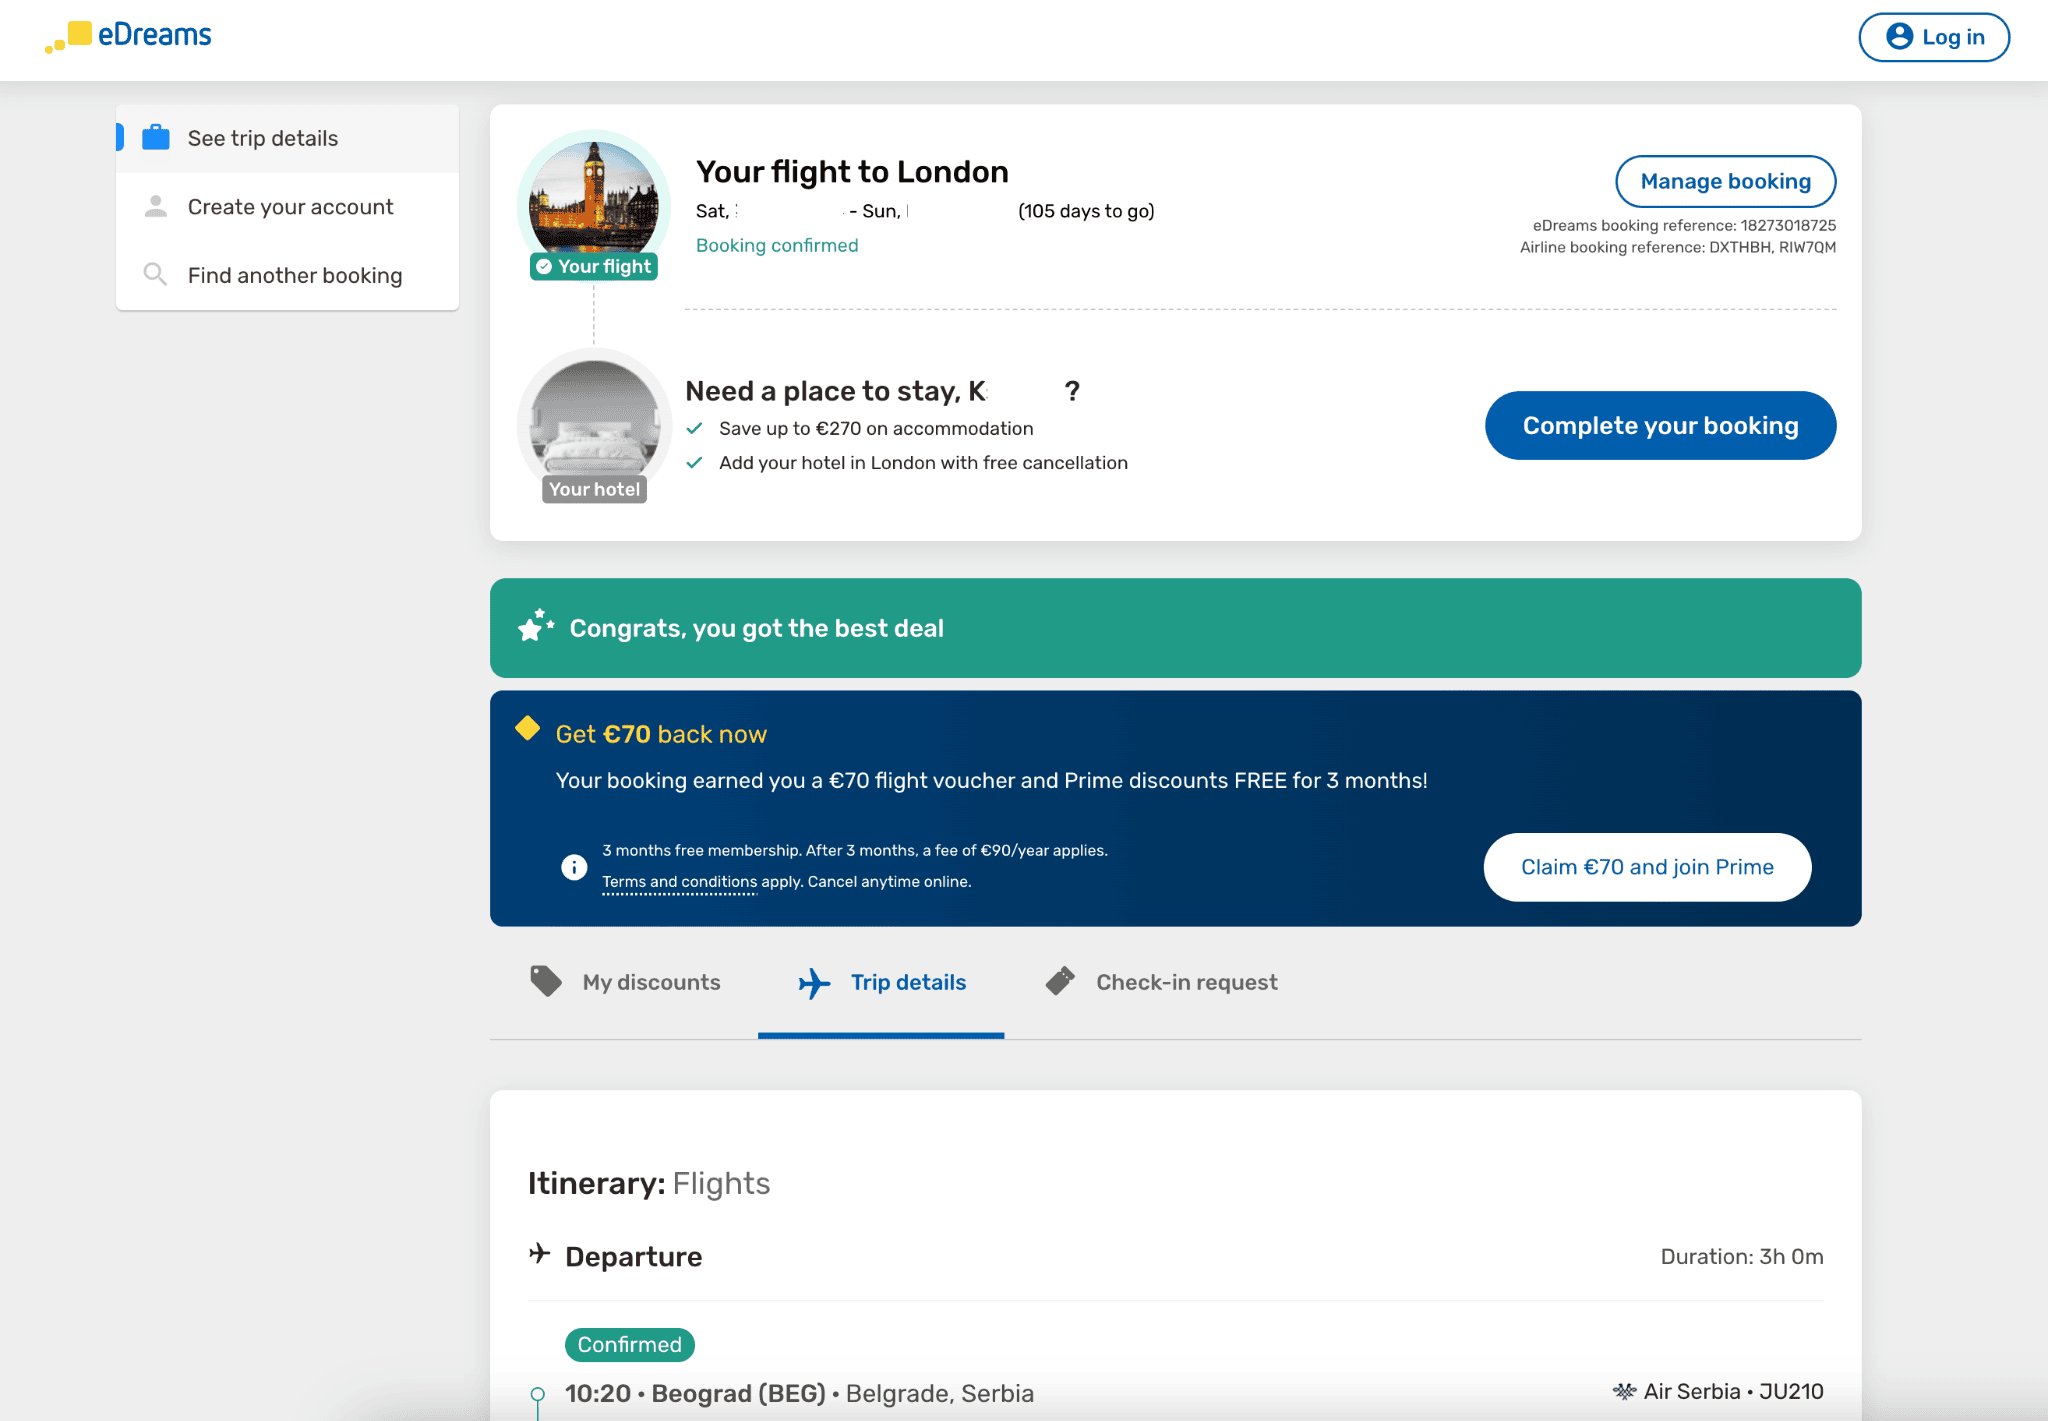Viewport: 2048px width, 1421px height.
Task: Click Complete your booking button
Action: pos(1660,426)
